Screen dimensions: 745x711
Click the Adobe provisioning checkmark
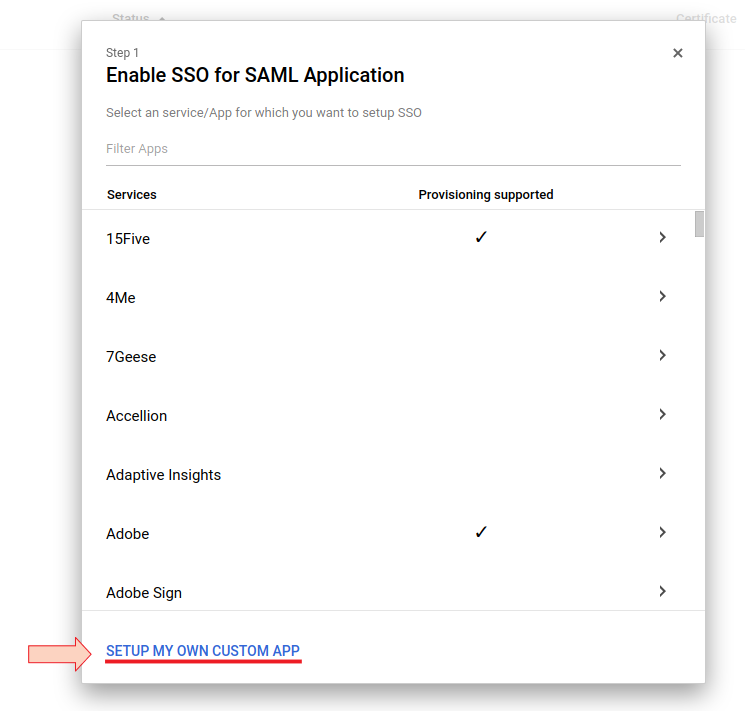[x=481, y=532]
